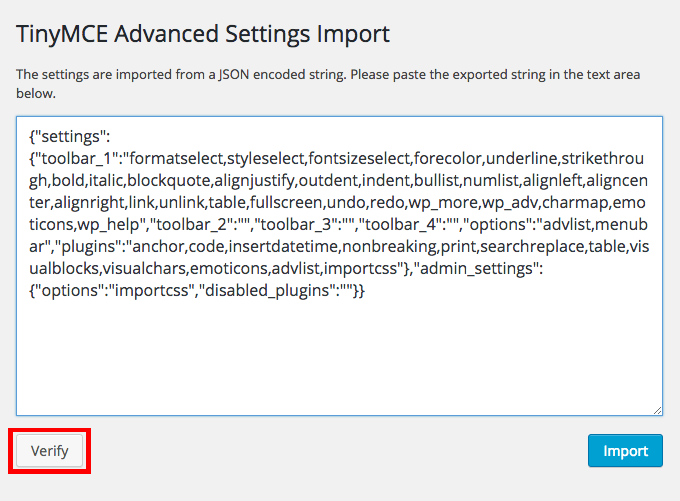Place cursor on "toolbar_1" in the text area
680x501 pixels.
(x=77, y=158)
